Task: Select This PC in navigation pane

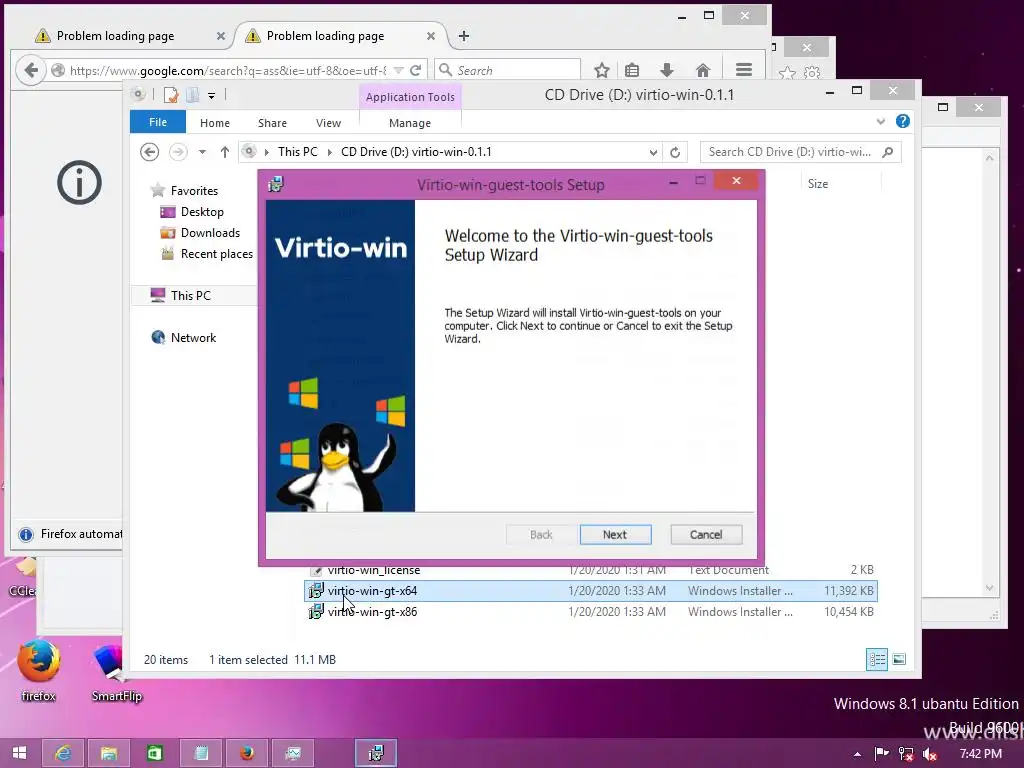Action: click(191, 295)
